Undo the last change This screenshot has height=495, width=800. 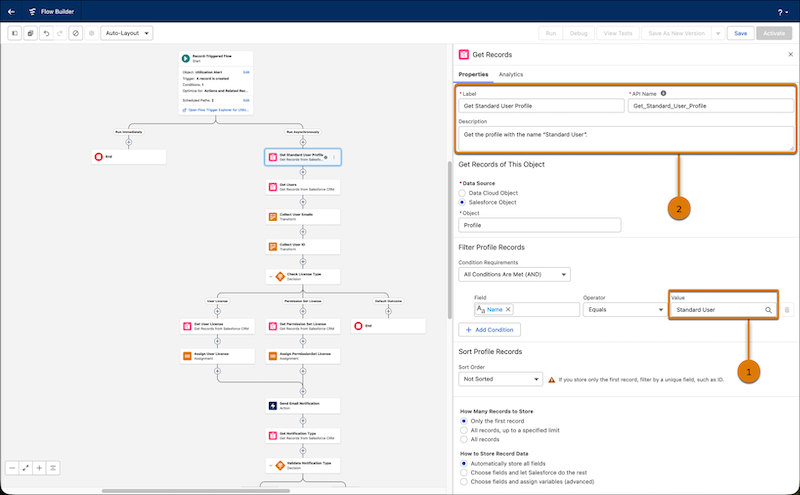coord(46,33)
